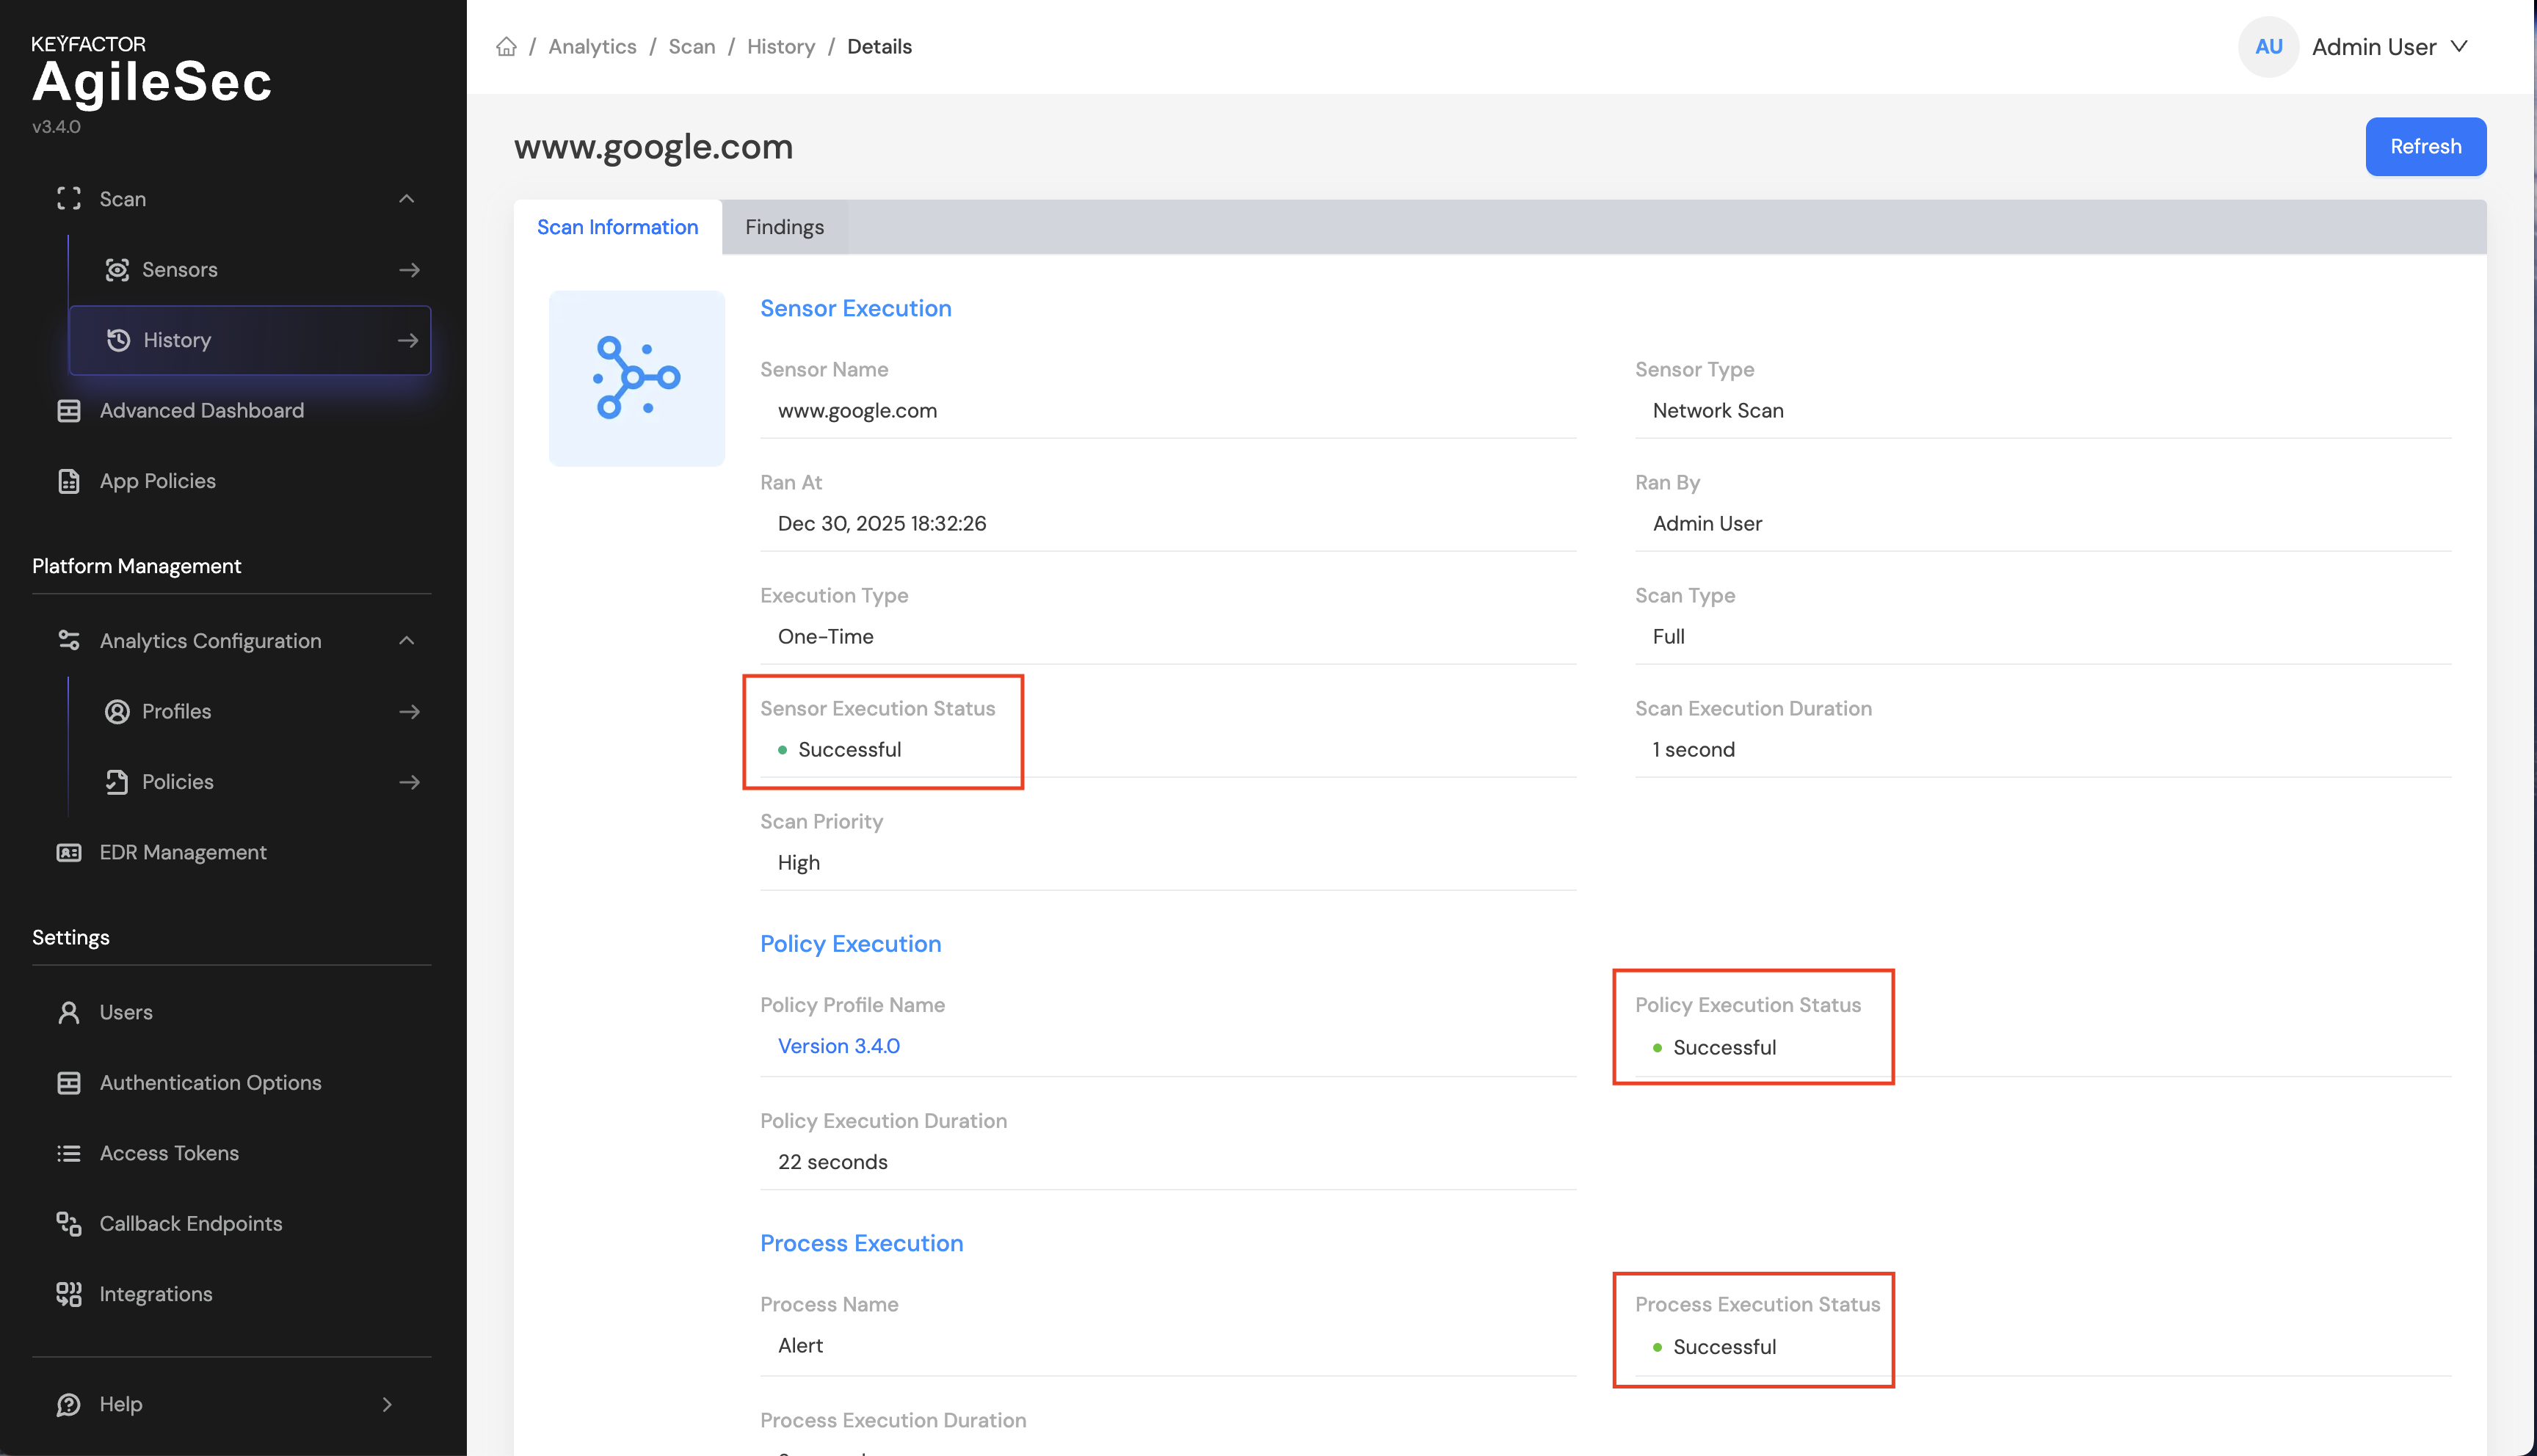Click the Integrations grid icon

[x=68, y=1295]
